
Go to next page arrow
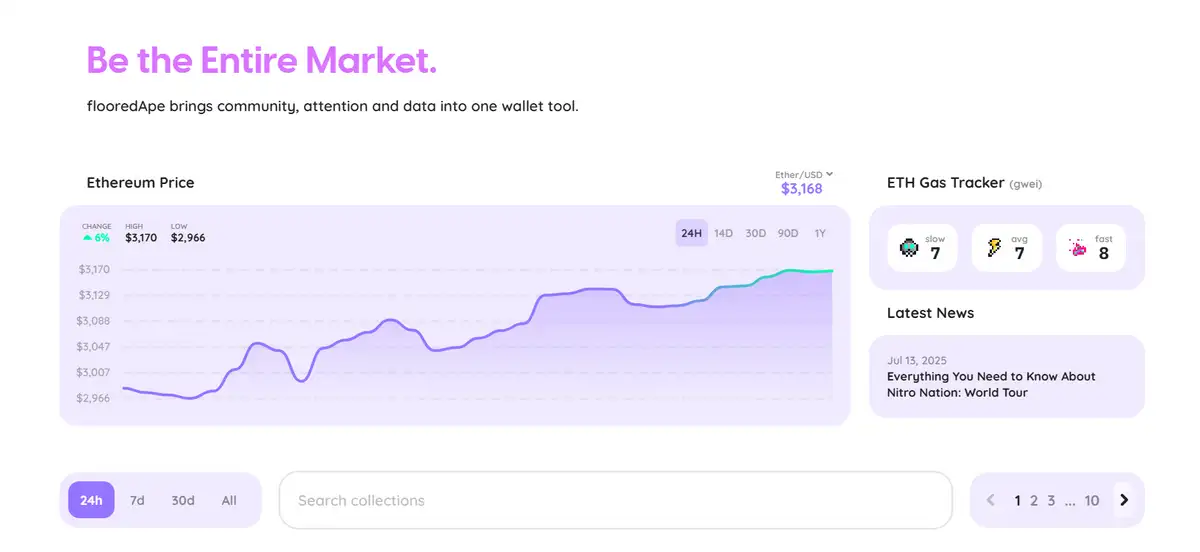[1124, 500]
